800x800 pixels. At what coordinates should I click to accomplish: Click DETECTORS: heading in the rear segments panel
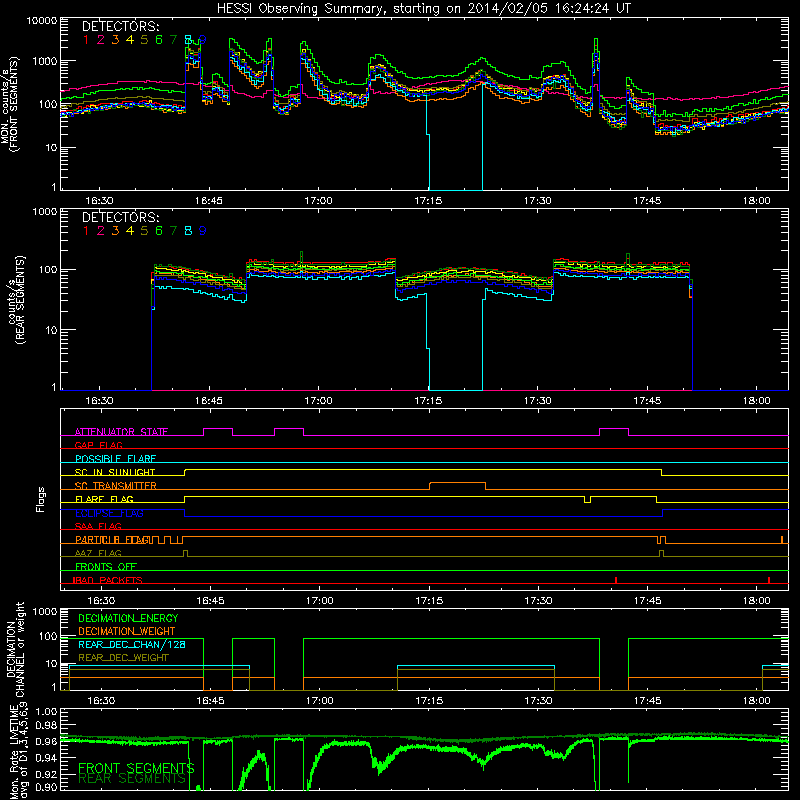coord(120,217)
